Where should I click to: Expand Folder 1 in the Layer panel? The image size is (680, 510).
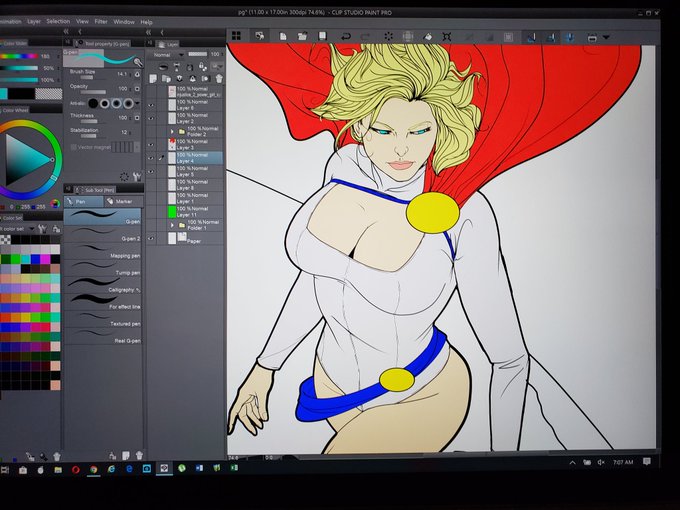[172, 225]
